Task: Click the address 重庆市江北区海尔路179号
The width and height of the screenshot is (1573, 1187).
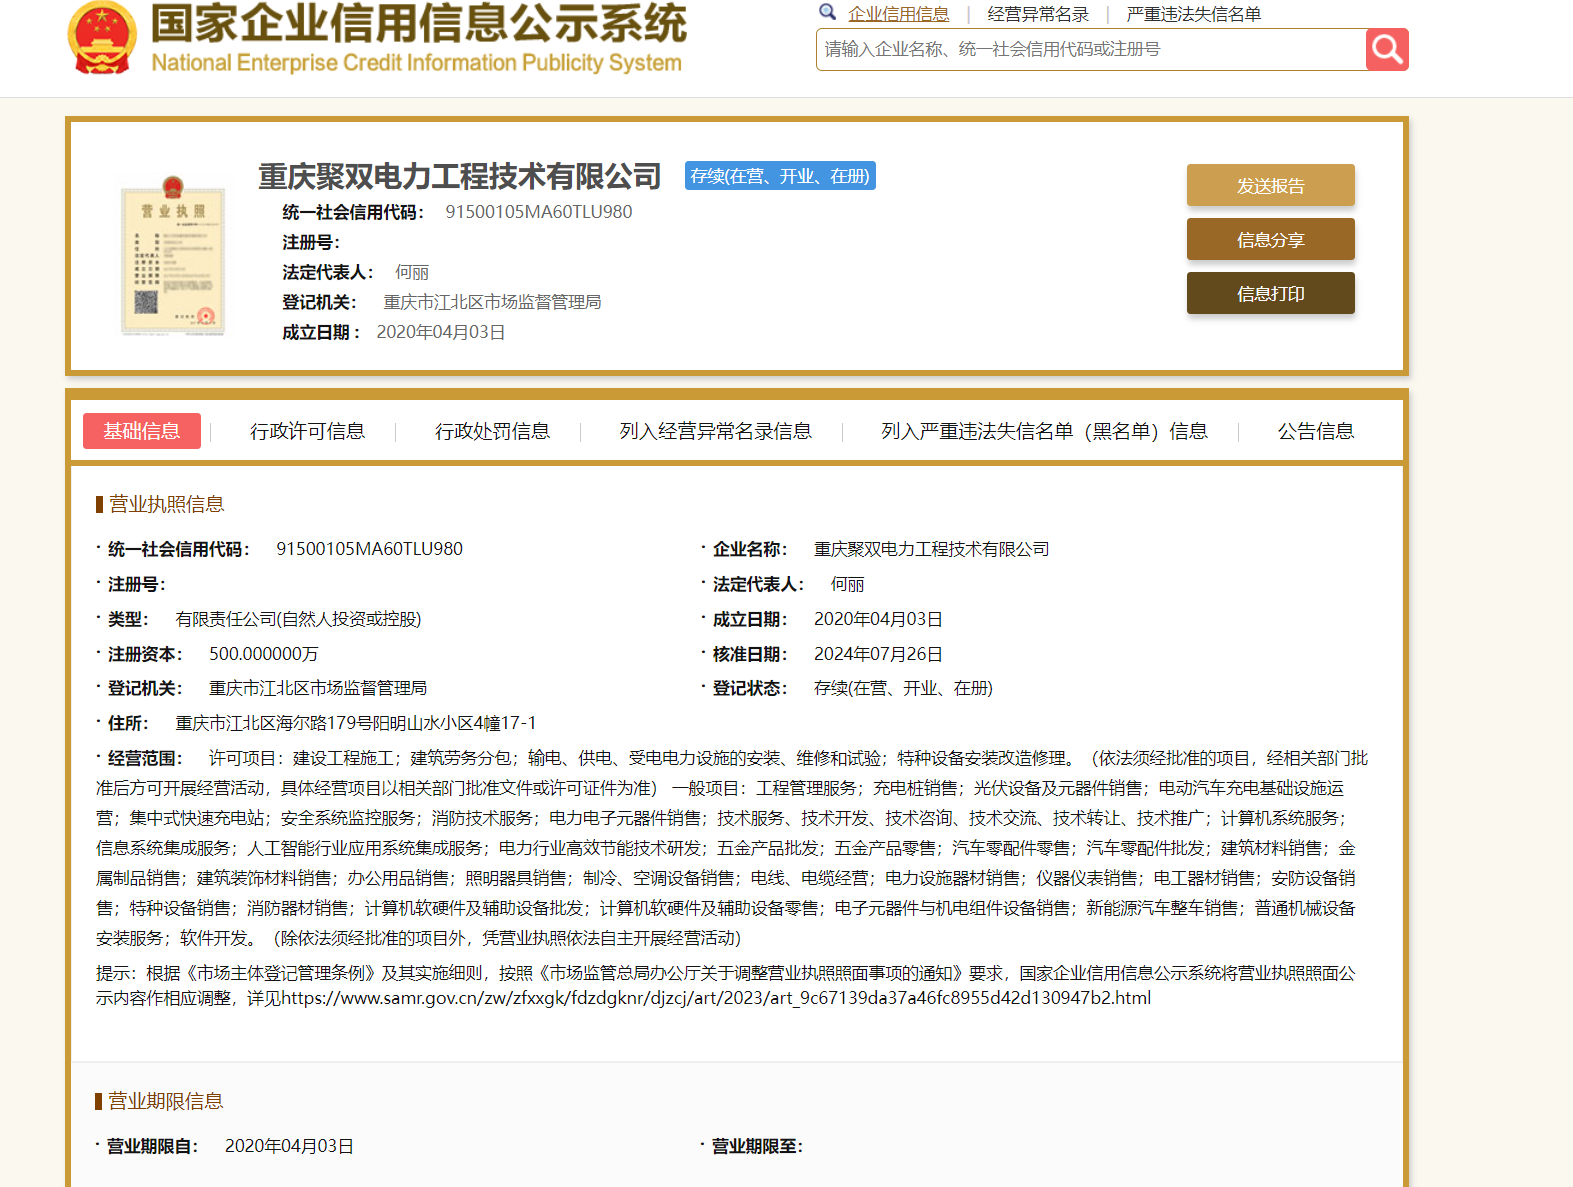Action: pos(356,723)
